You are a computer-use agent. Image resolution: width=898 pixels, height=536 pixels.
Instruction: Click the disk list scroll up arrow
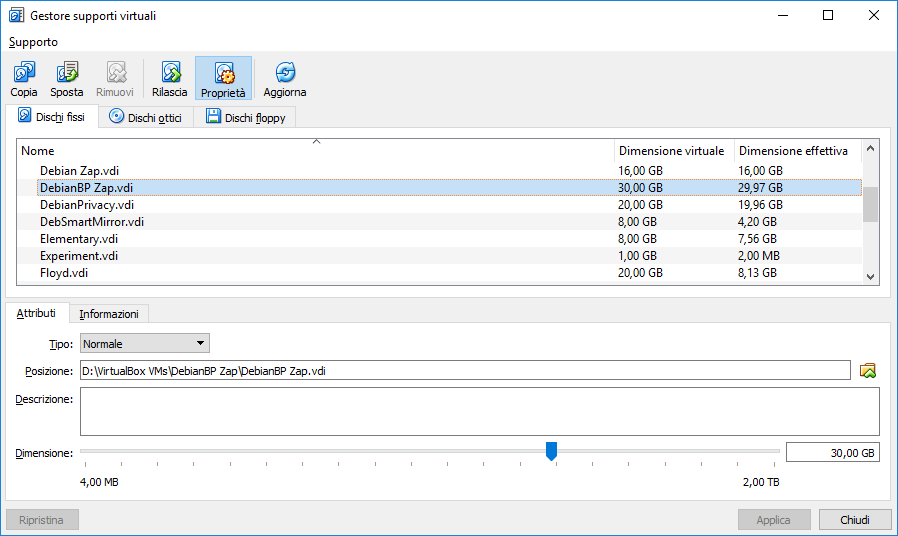pos(871,148)
